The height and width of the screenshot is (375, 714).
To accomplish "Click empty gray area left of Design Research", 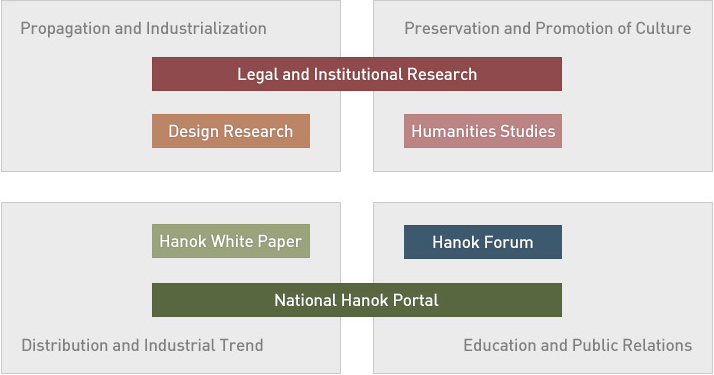I will tap(77, 131).
